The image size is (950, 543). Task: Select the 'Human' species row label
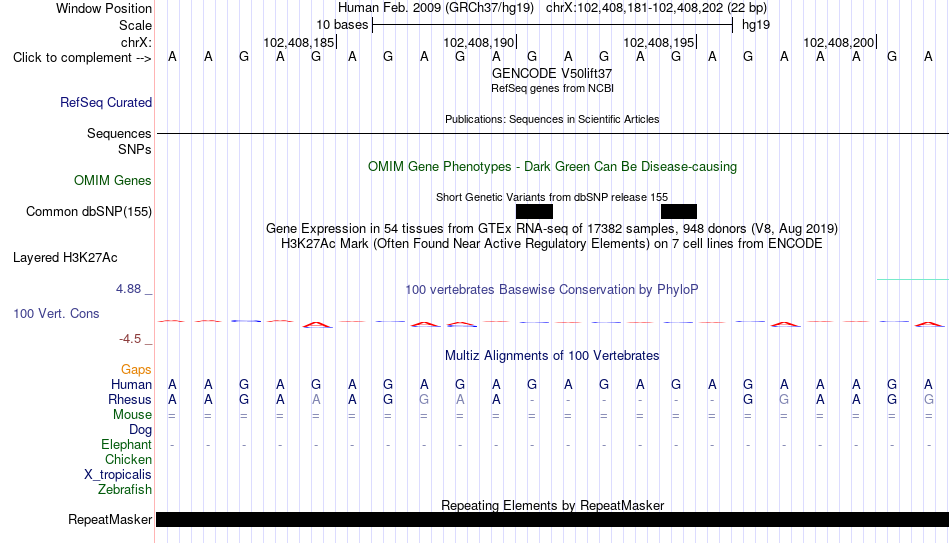pyautogui.click(x=131, y=384)
